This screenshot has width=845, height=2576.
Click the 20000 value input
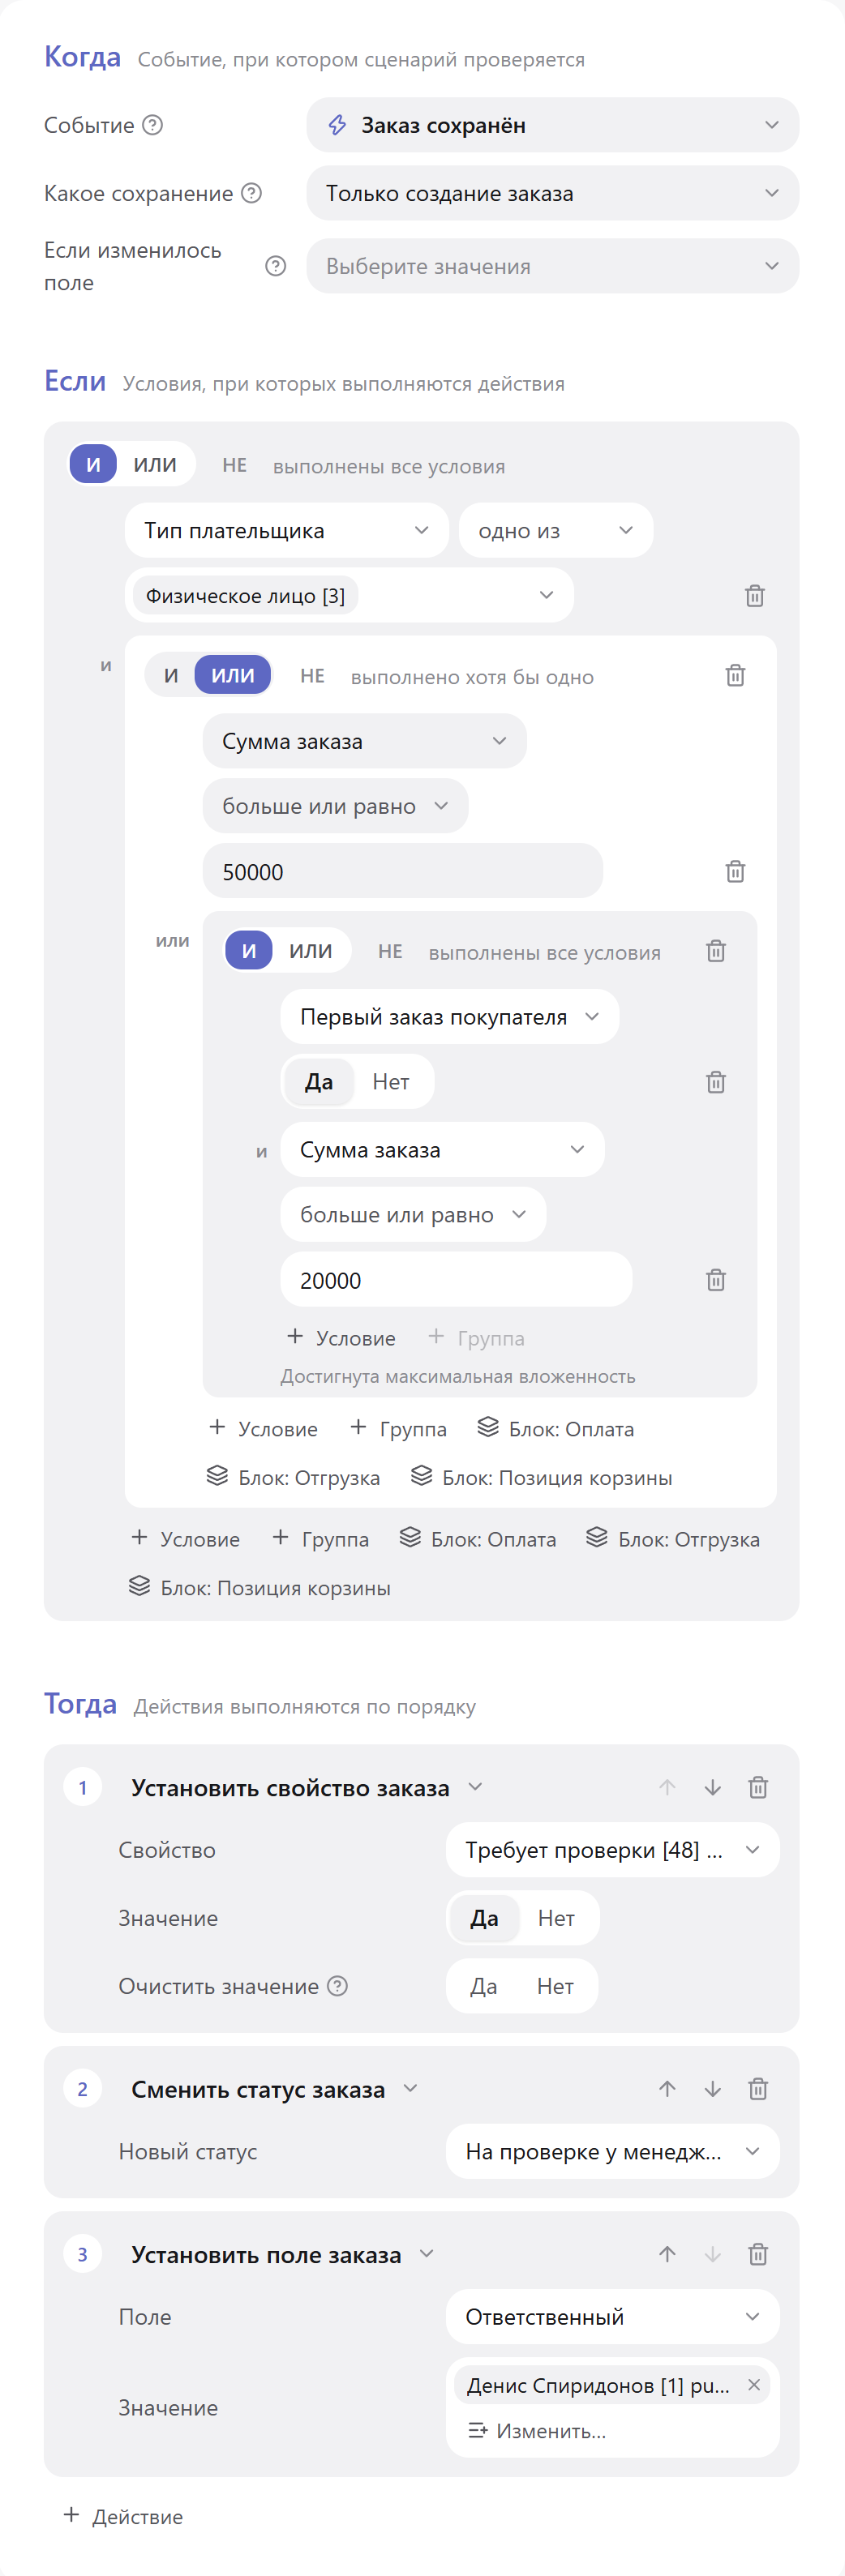click(456, 1280)
